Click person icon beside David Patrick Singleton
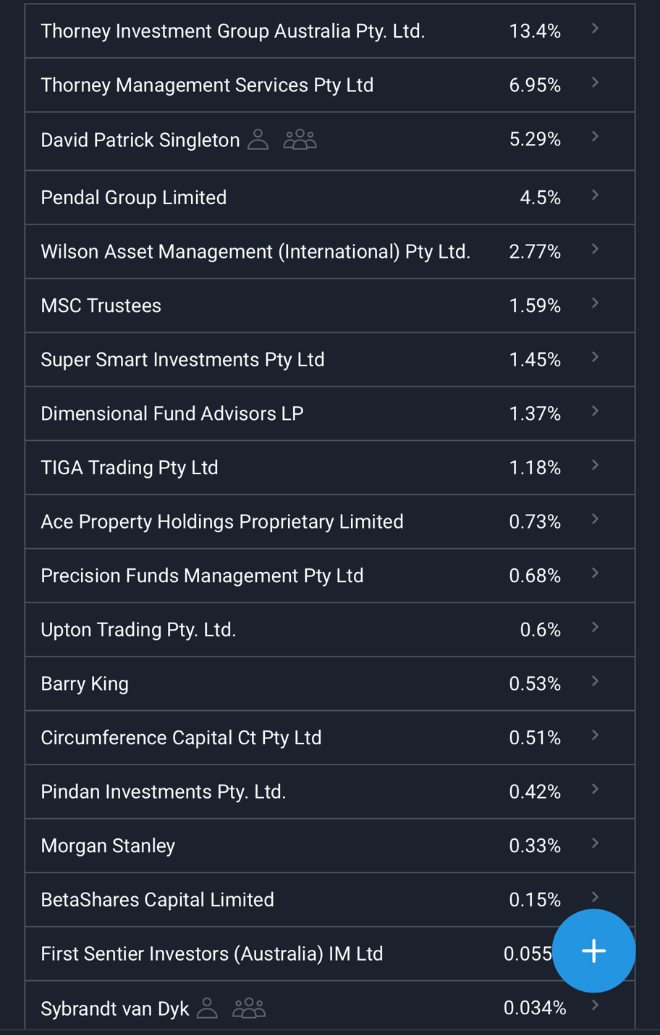 258,140
